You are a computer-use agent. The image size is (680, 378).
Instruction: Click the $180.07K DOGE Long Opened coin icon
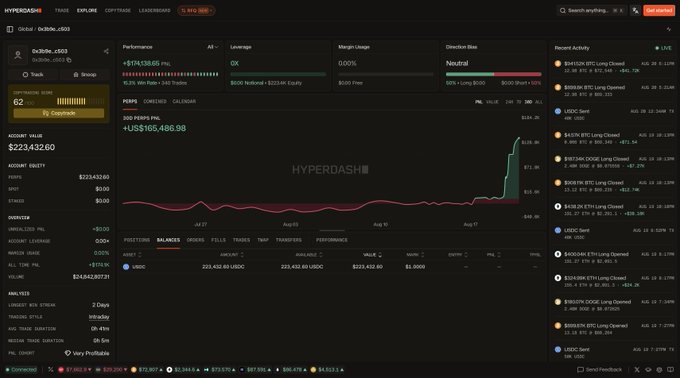point(558,302)
